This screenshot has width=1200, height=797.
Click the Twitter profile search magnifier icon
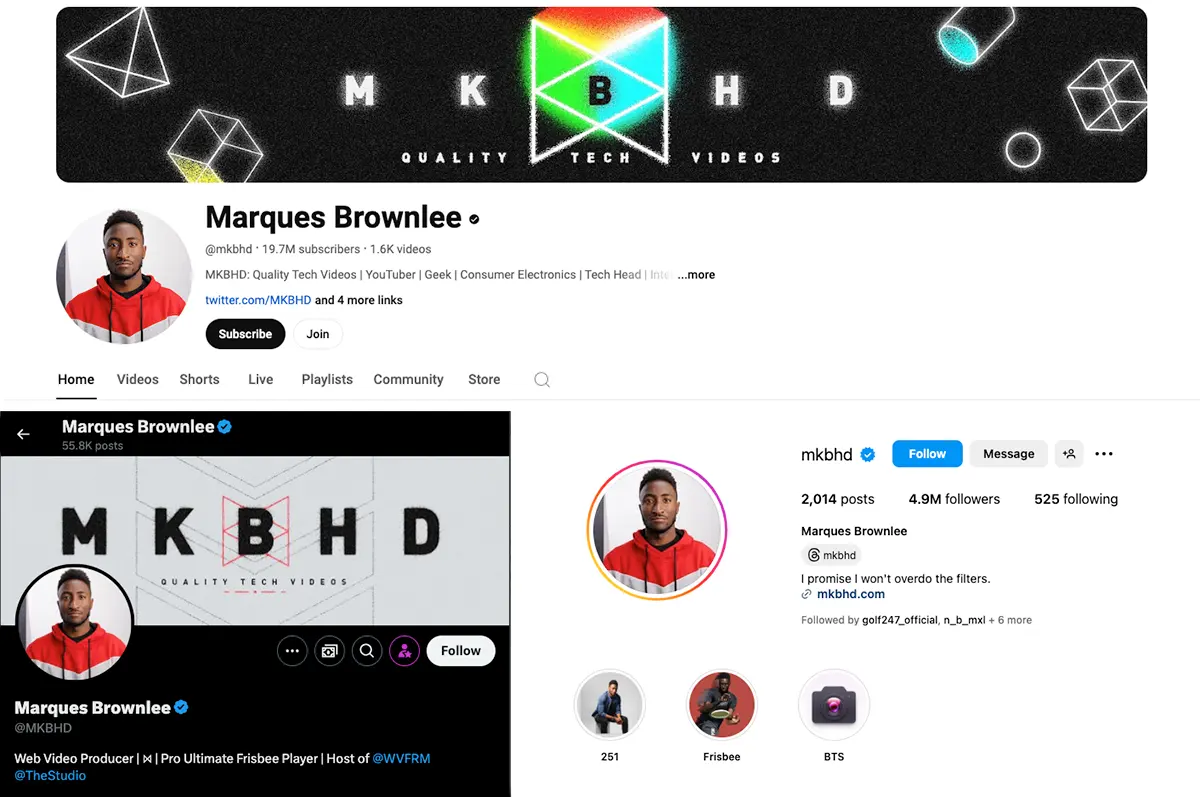pyautogui.click(x=367, y=651)
